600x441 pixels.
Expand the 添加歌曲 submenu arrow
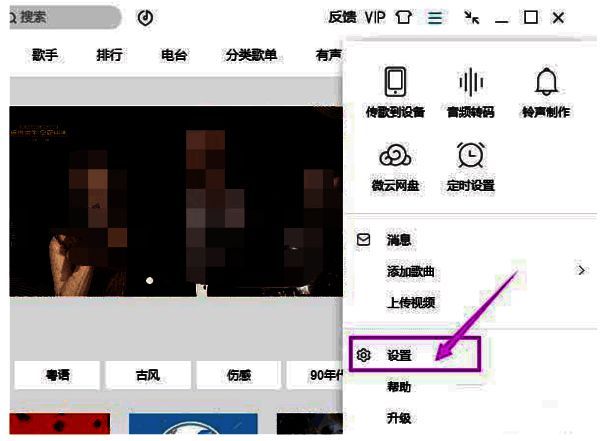(x=582, y=270)
